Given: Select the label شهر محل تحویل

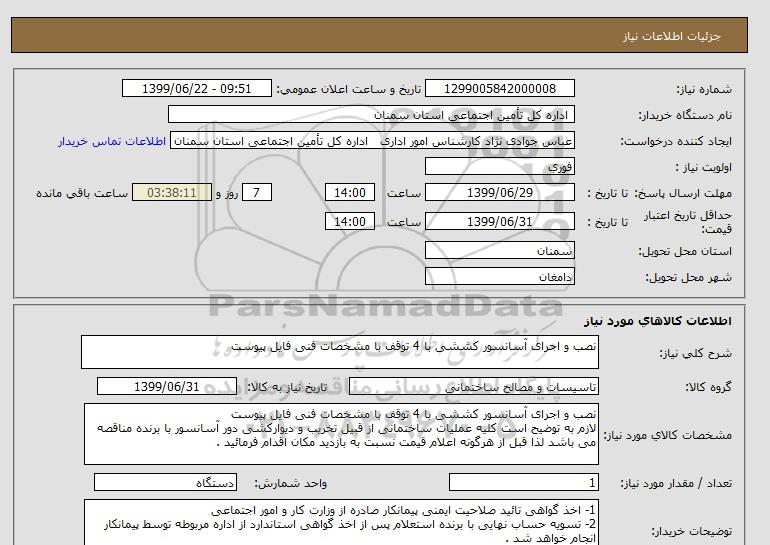Looking at the screenshot, I should click(688, 277).
